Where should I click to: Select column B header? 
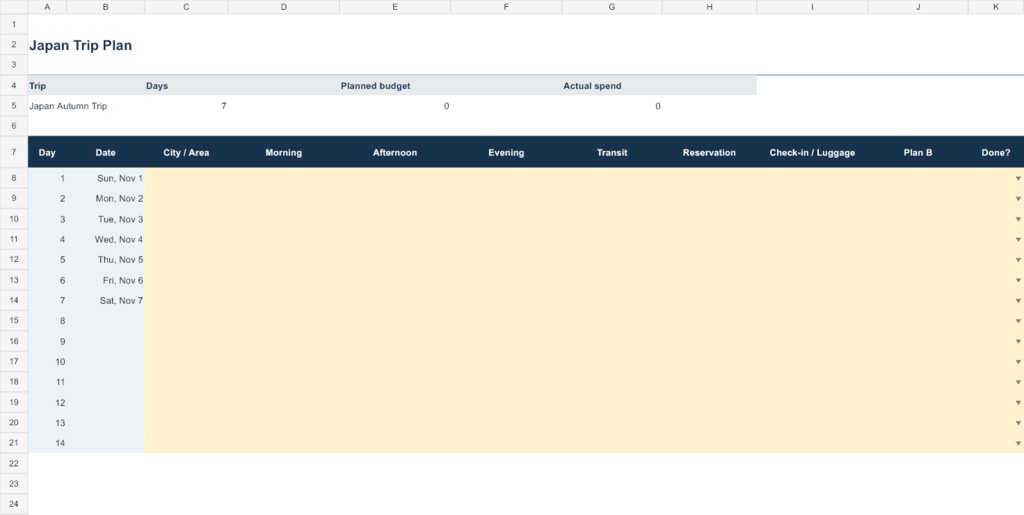pyautogui.click(x=105, y=7)
